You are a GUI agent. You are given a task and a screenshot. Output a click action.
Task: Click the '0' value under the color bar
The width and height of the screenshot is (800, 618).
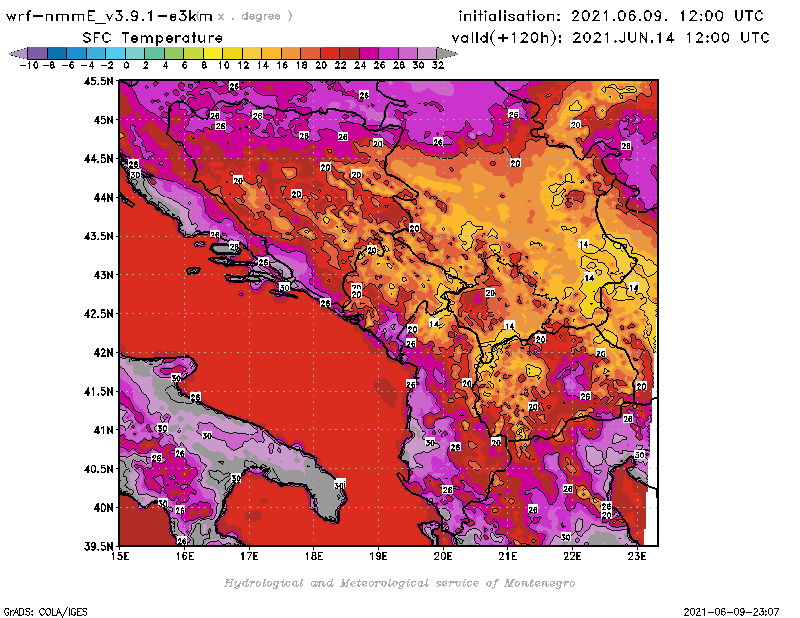click(126, 65)
